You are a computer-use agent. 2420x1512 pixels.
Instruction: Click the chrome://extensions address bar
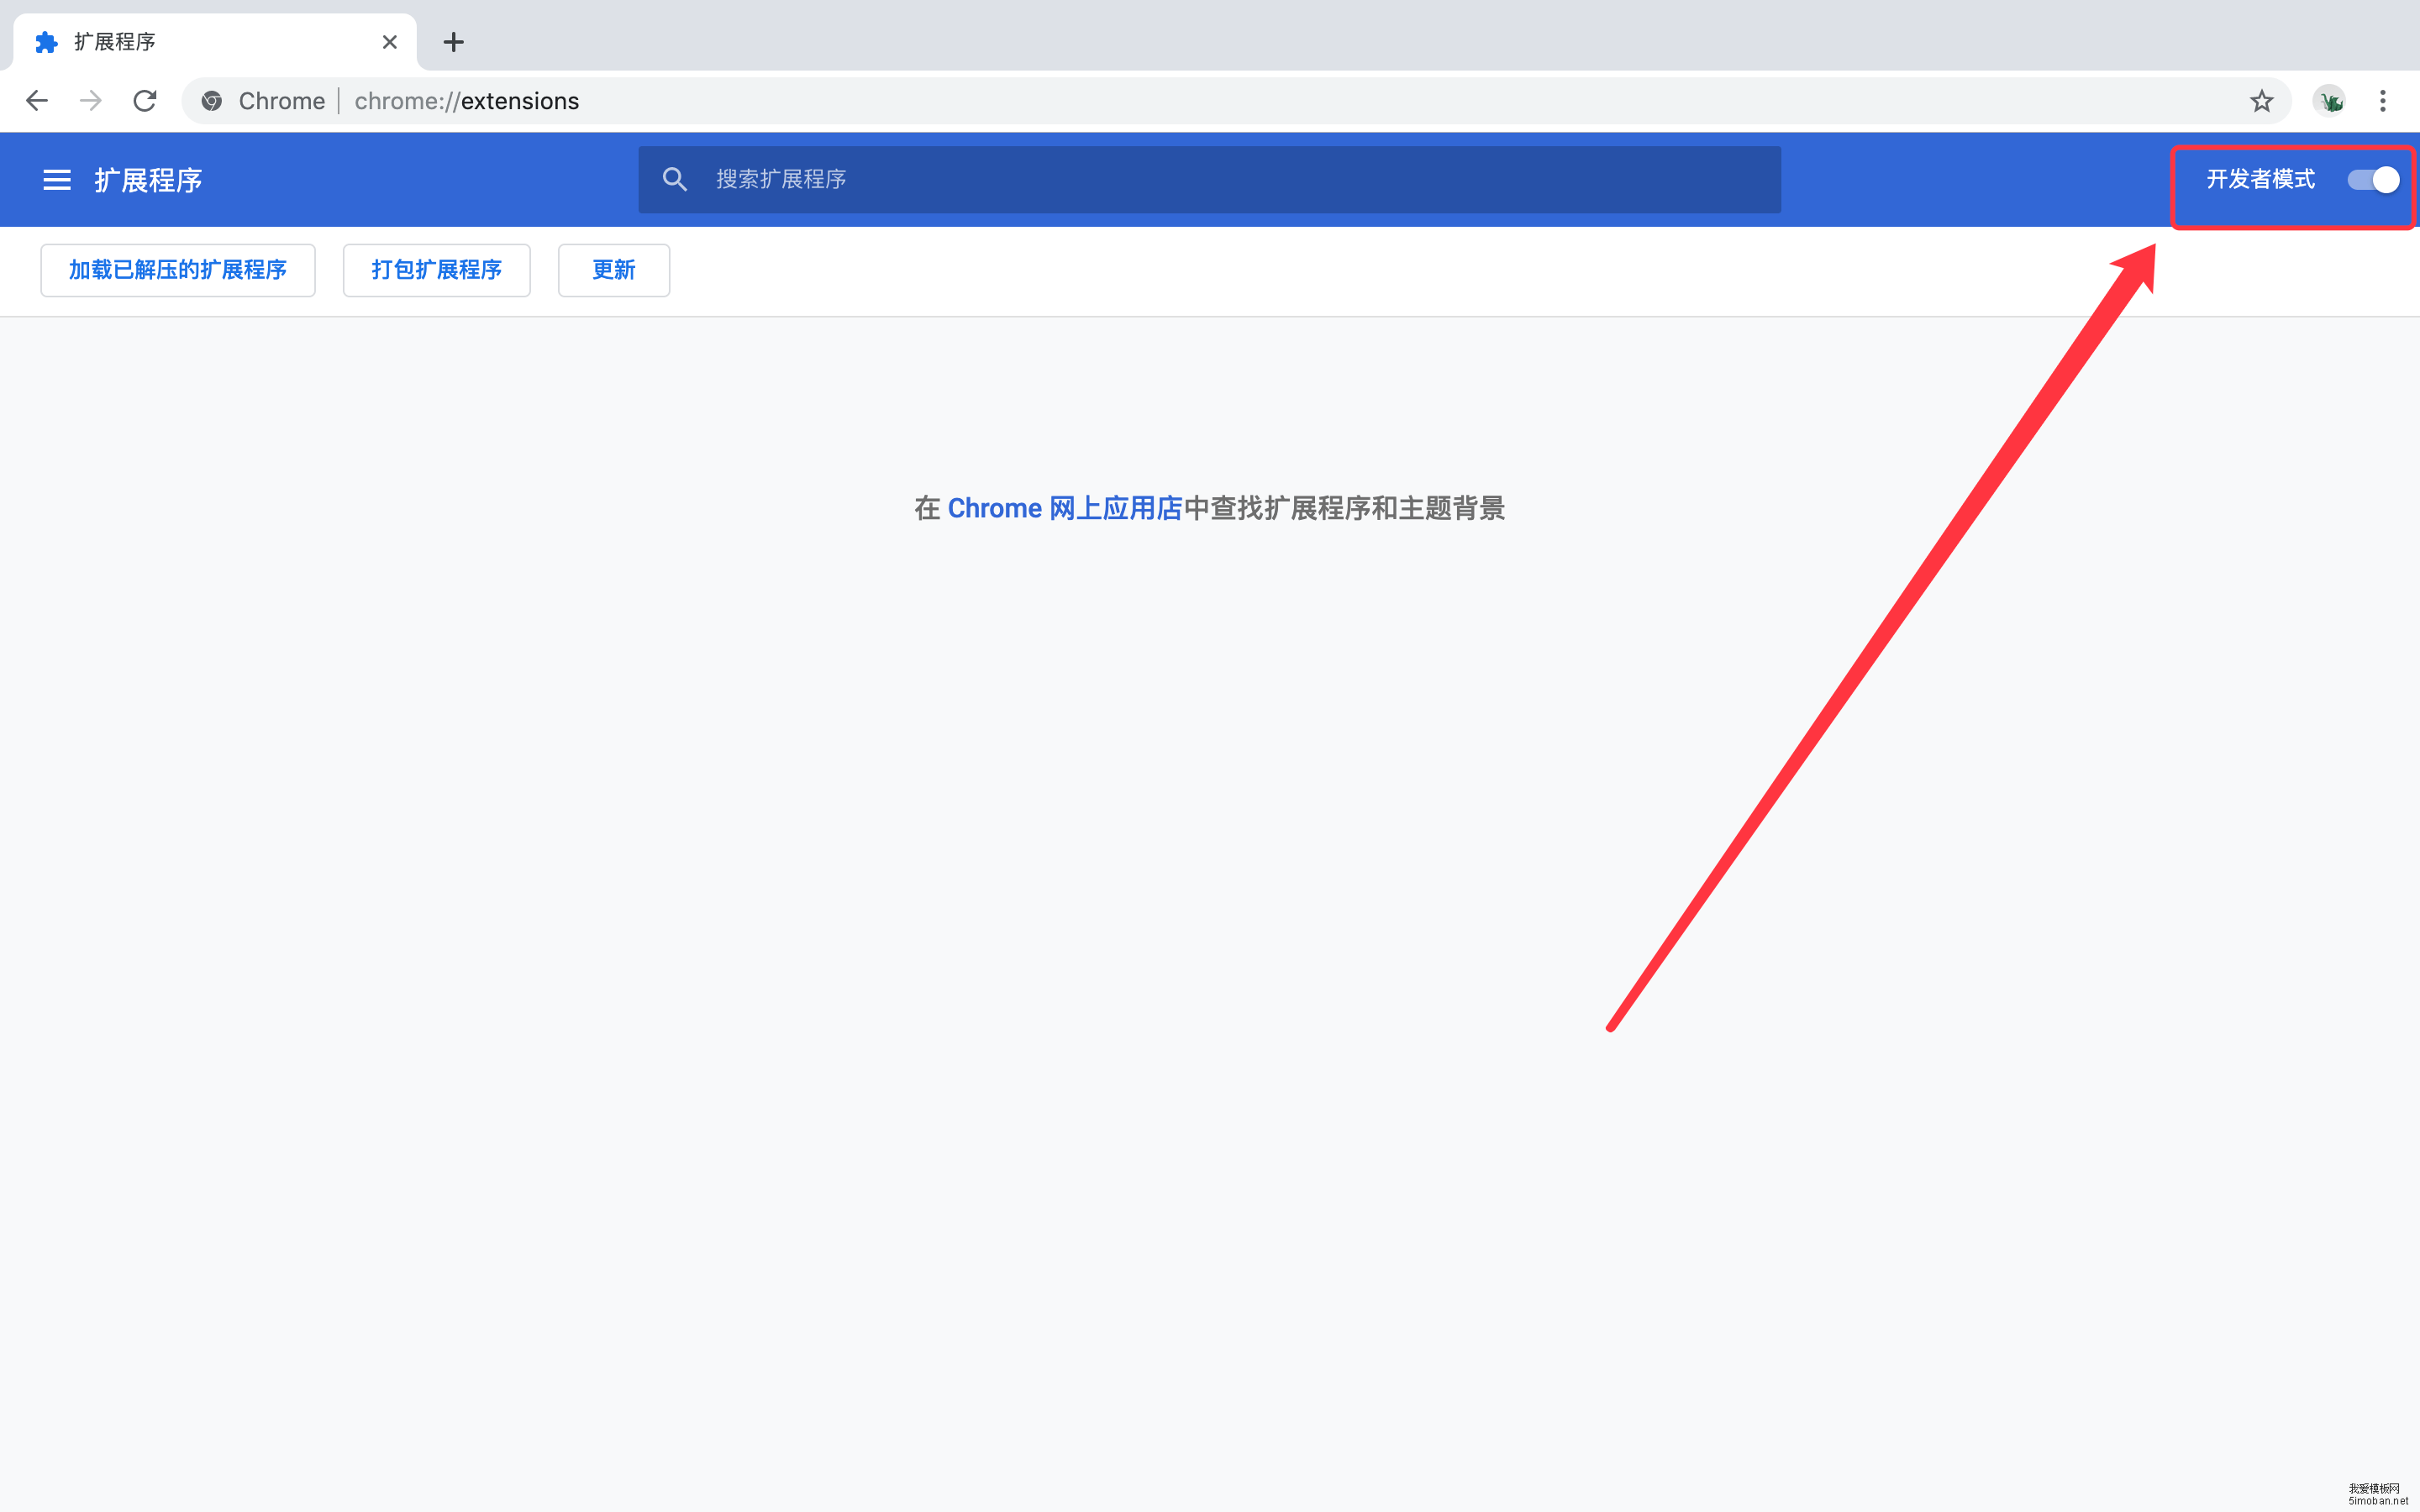pos(1236,101)
